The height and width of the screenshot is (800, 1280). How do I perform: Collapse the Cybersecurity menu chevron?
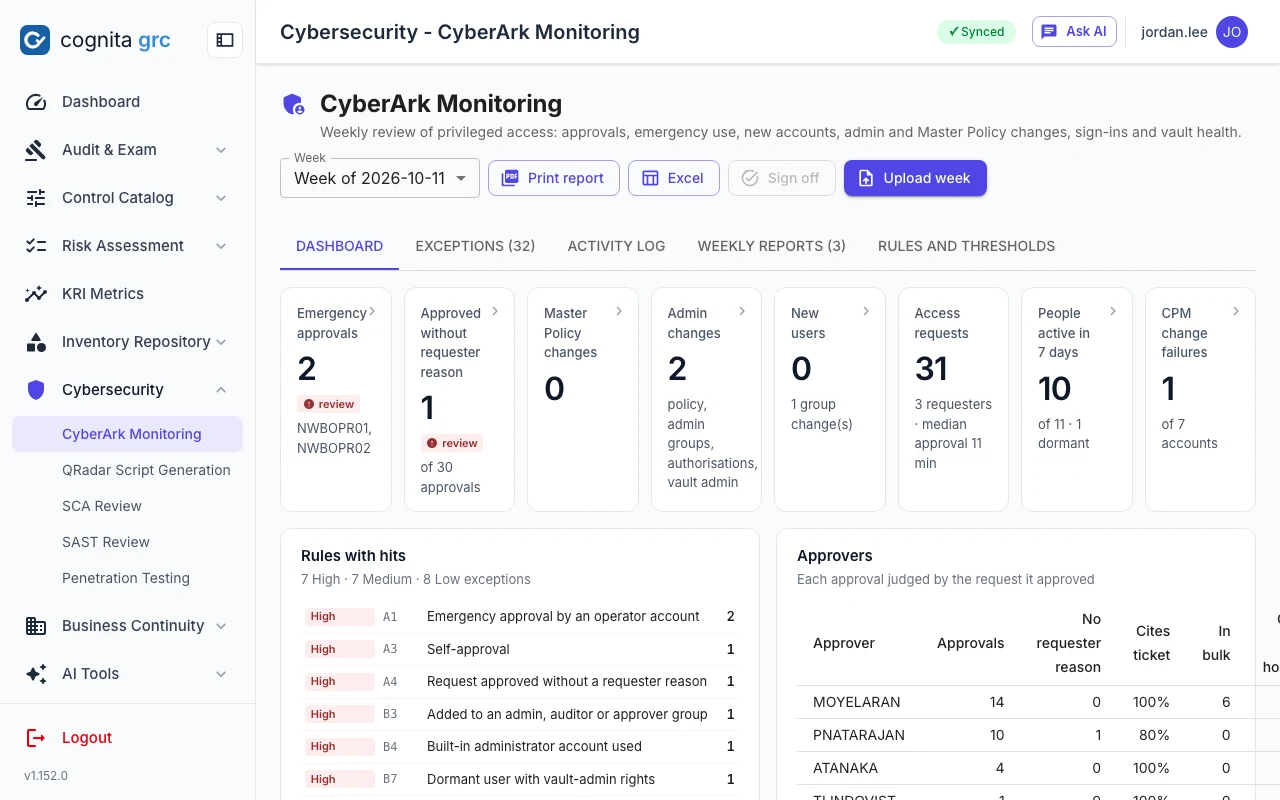click(221, 390)
